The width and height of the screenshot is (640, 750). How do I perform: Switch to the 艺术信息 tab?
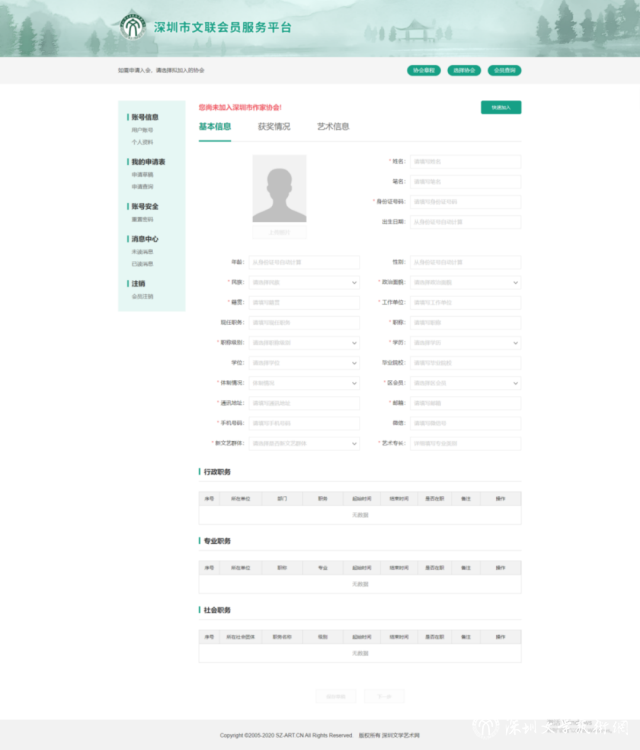point(333,127)
